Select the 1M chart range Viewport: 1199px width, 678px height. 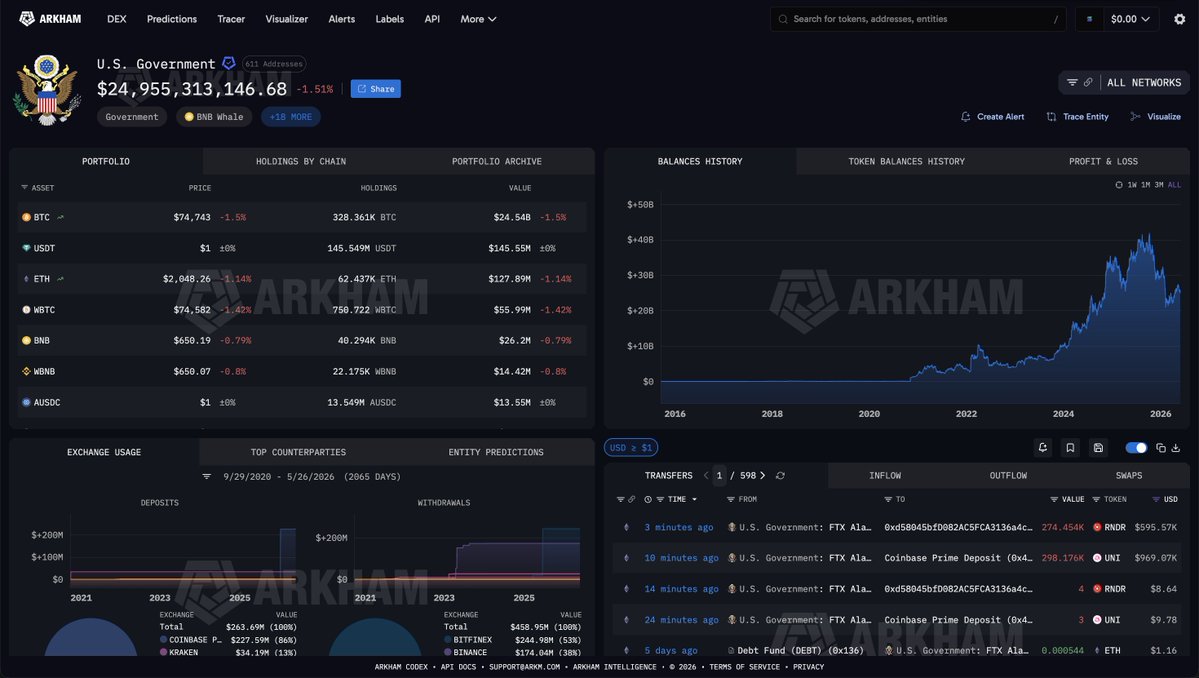(x=1145, y=185)
